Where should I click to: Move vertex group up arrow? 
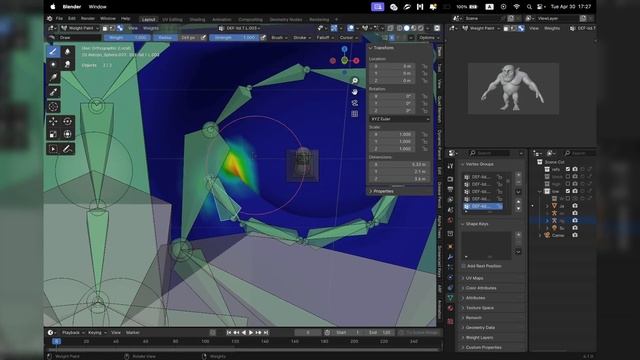[518, 202]
